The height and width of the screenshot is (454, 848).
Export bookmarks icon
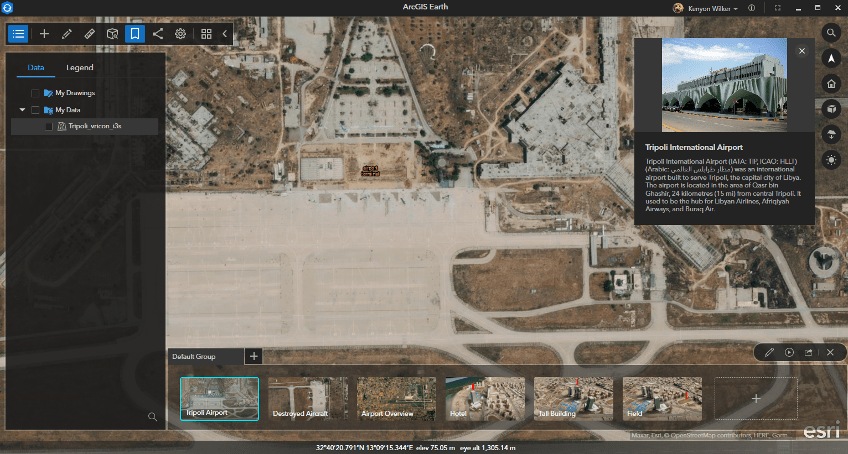click(x=809, y=352)
